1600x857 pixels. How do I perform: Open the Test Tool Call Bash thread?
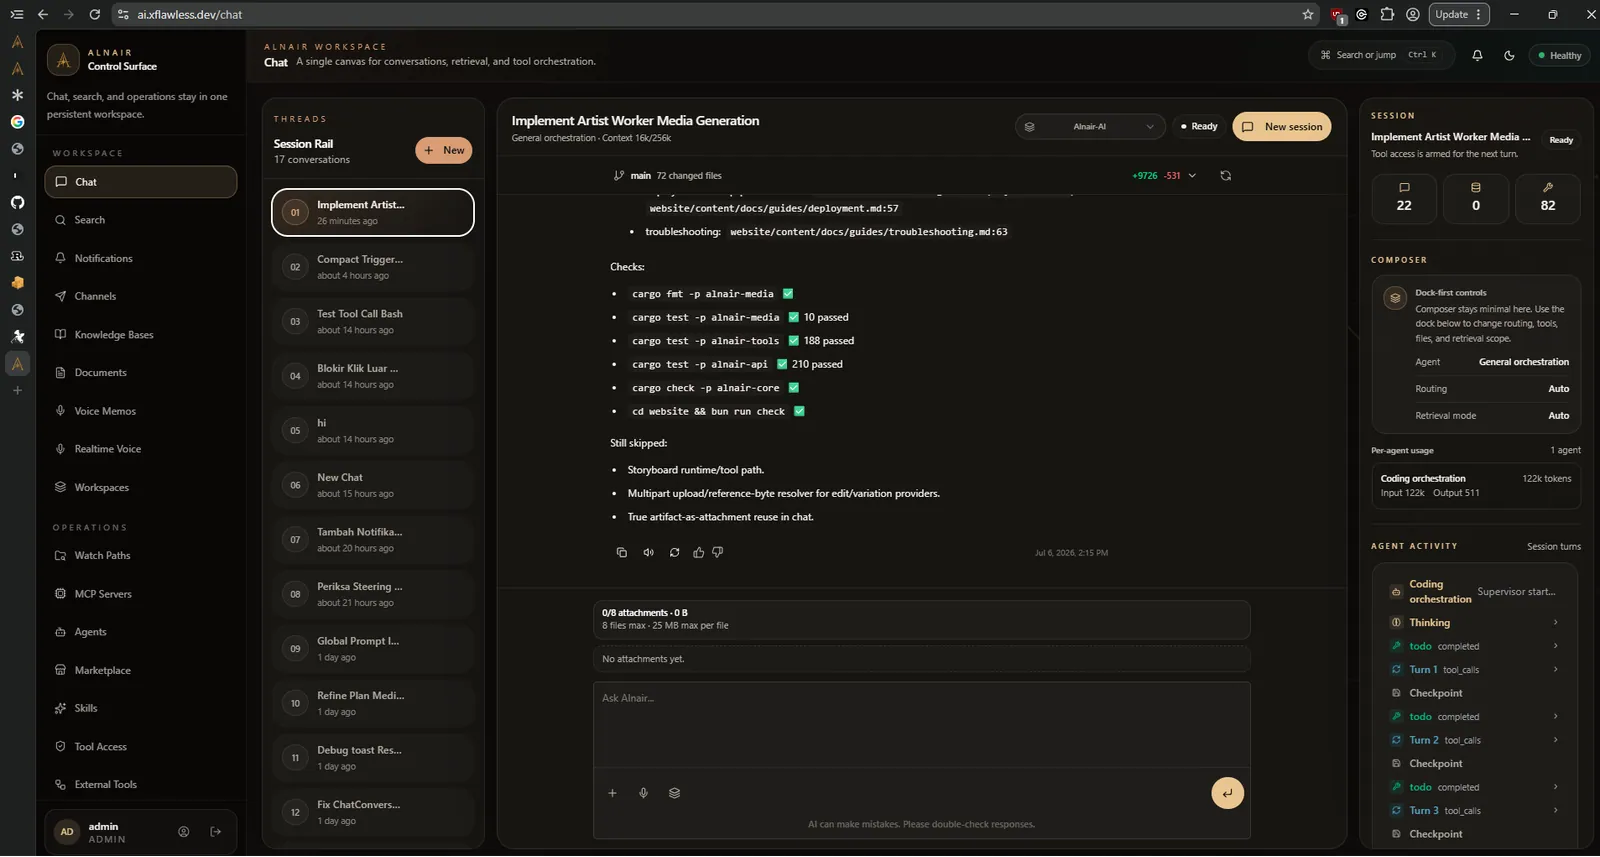[x=373, y=321]
